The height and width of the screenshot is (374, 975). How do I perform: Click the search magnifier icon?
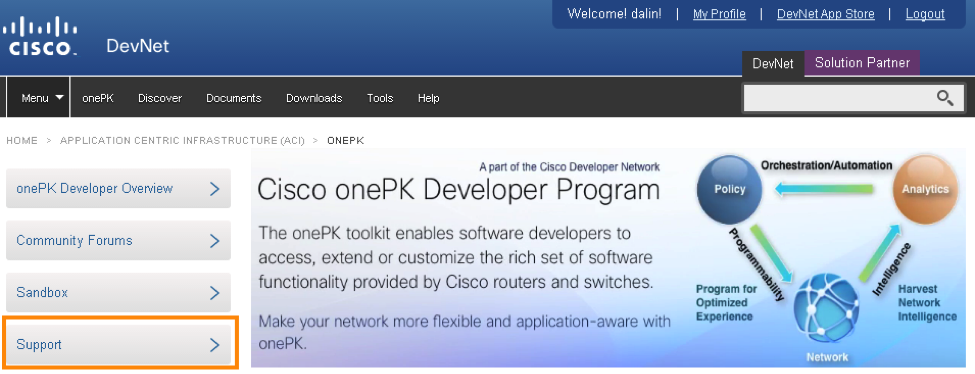click(945, 98)
